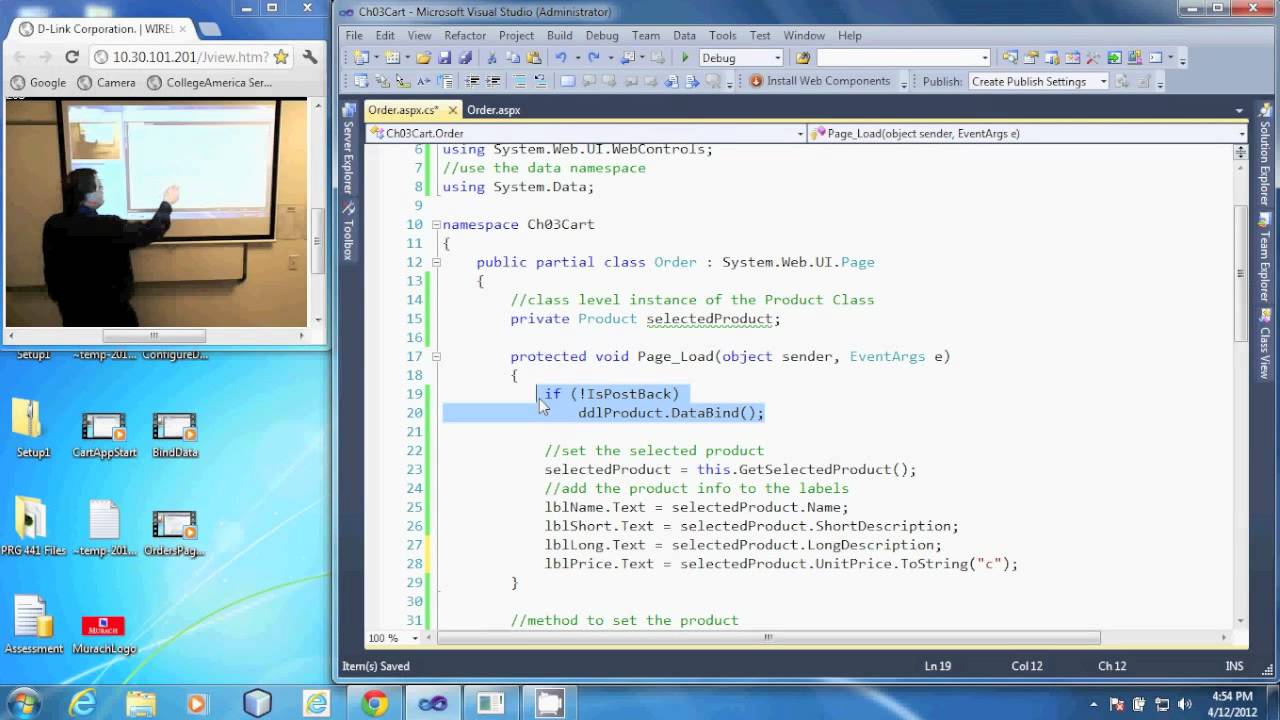Click the Cut scissors icon

[492, 58]
